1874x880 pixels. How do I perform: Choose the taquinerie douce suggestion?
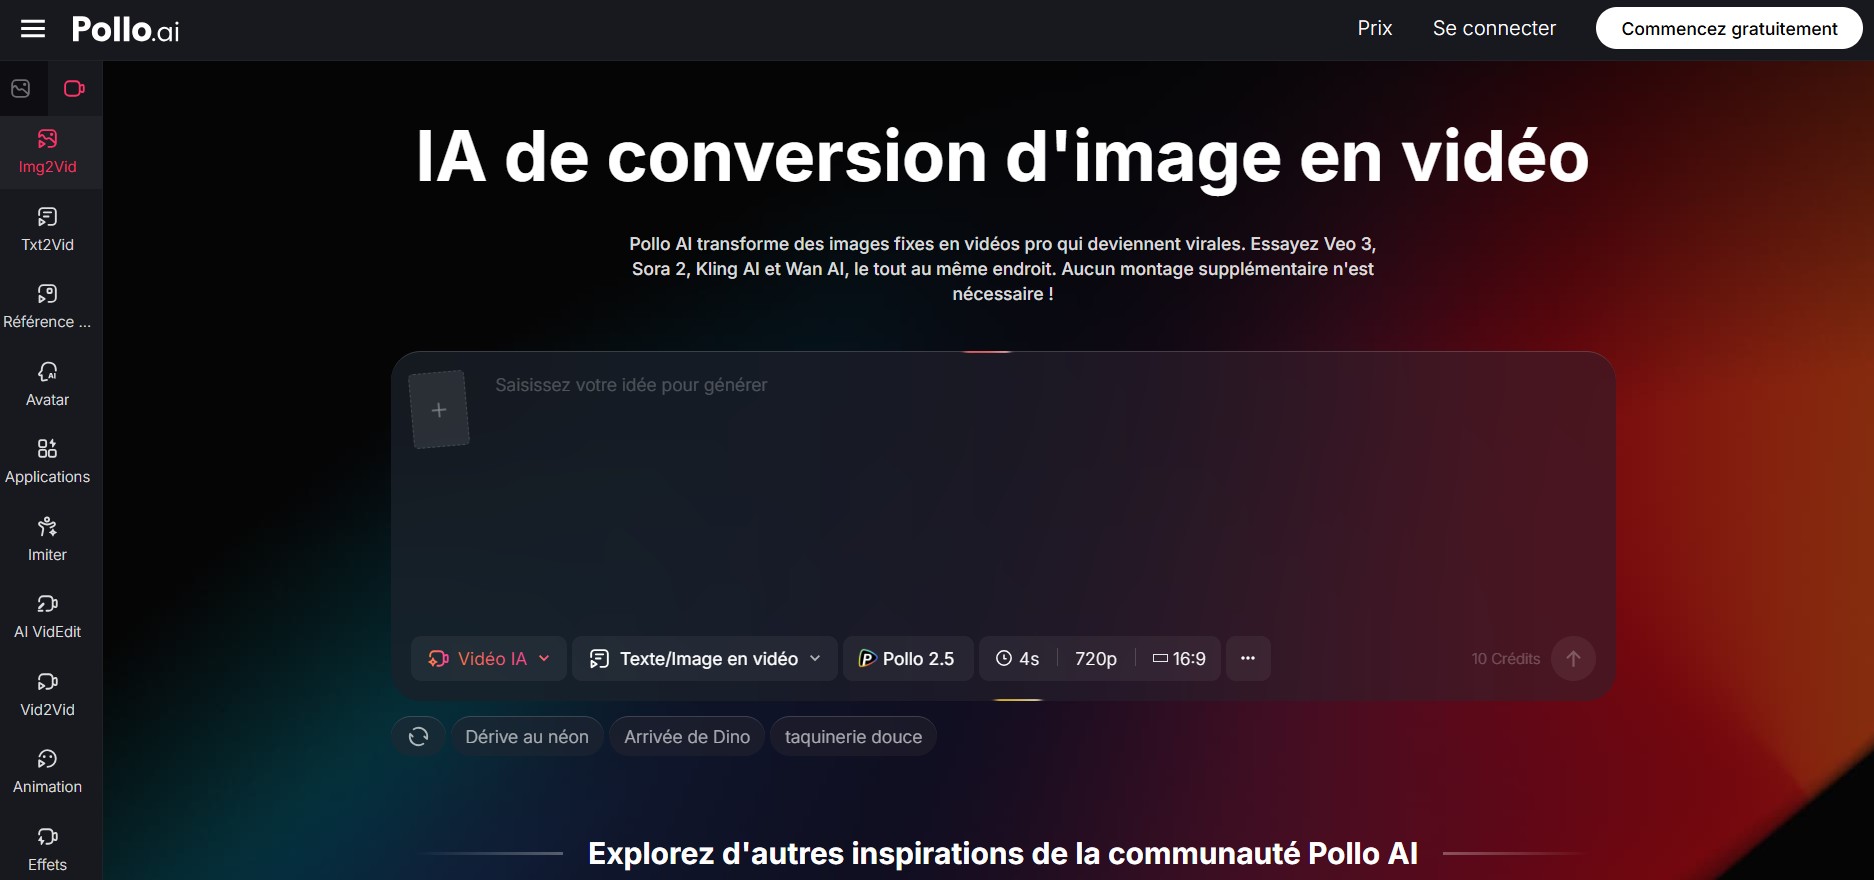(x=853, y=737)
